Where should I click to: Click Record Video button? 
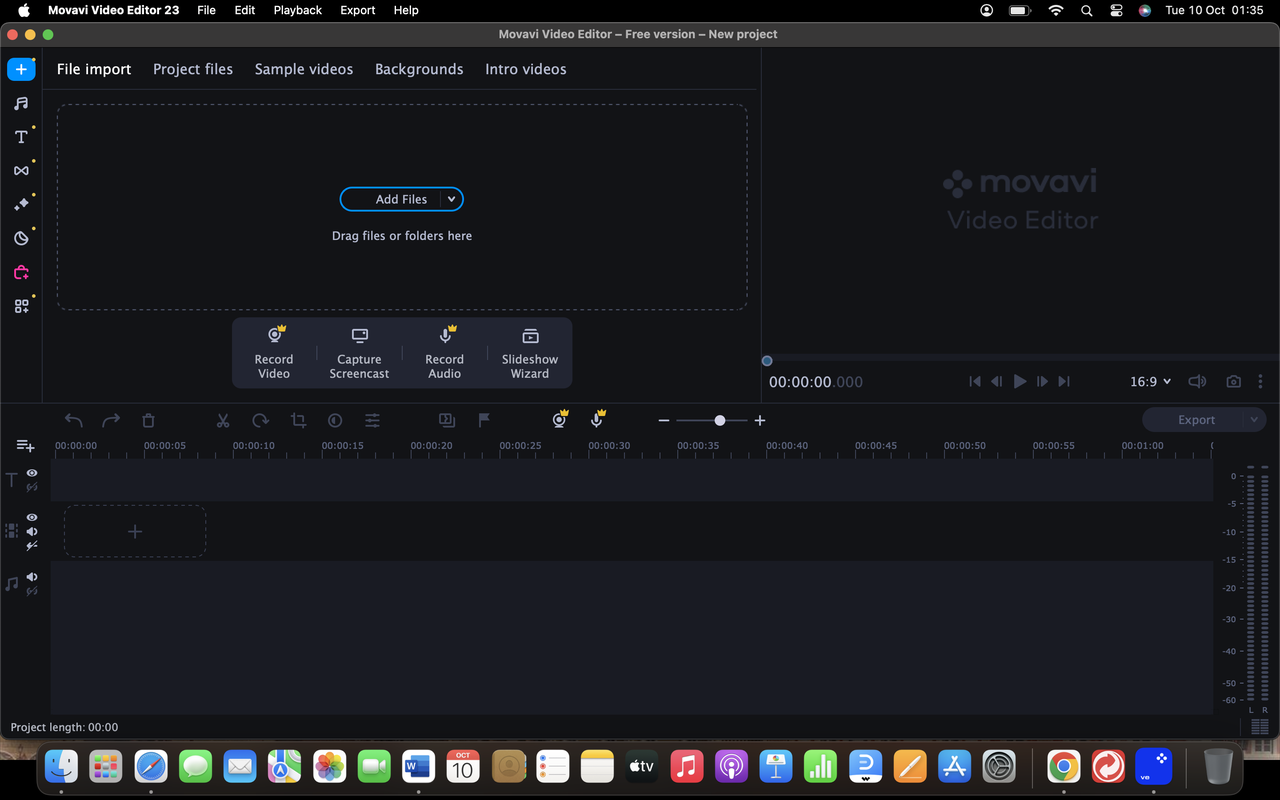click(274, 353)
